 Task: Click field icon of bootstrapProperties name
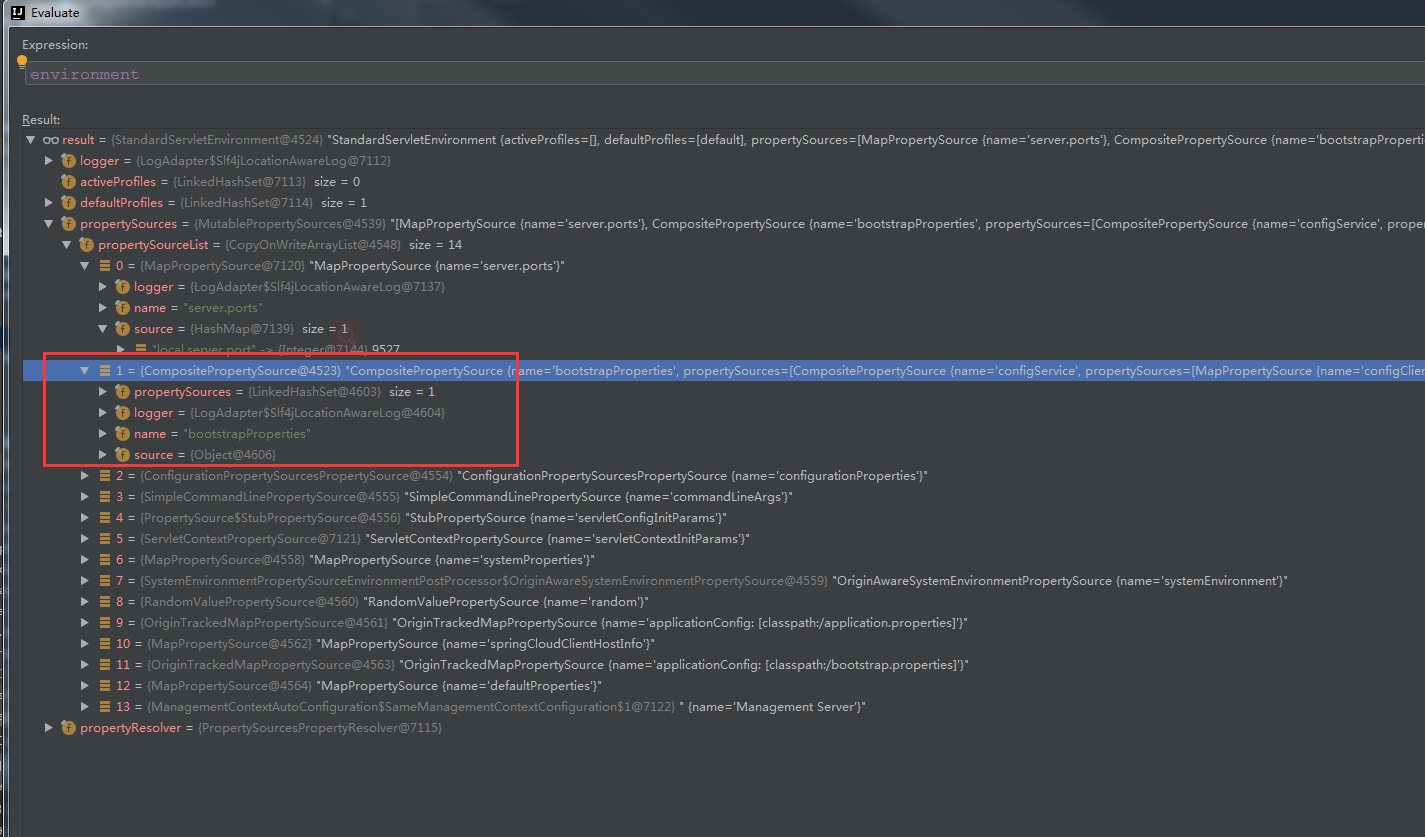(122, 434)
